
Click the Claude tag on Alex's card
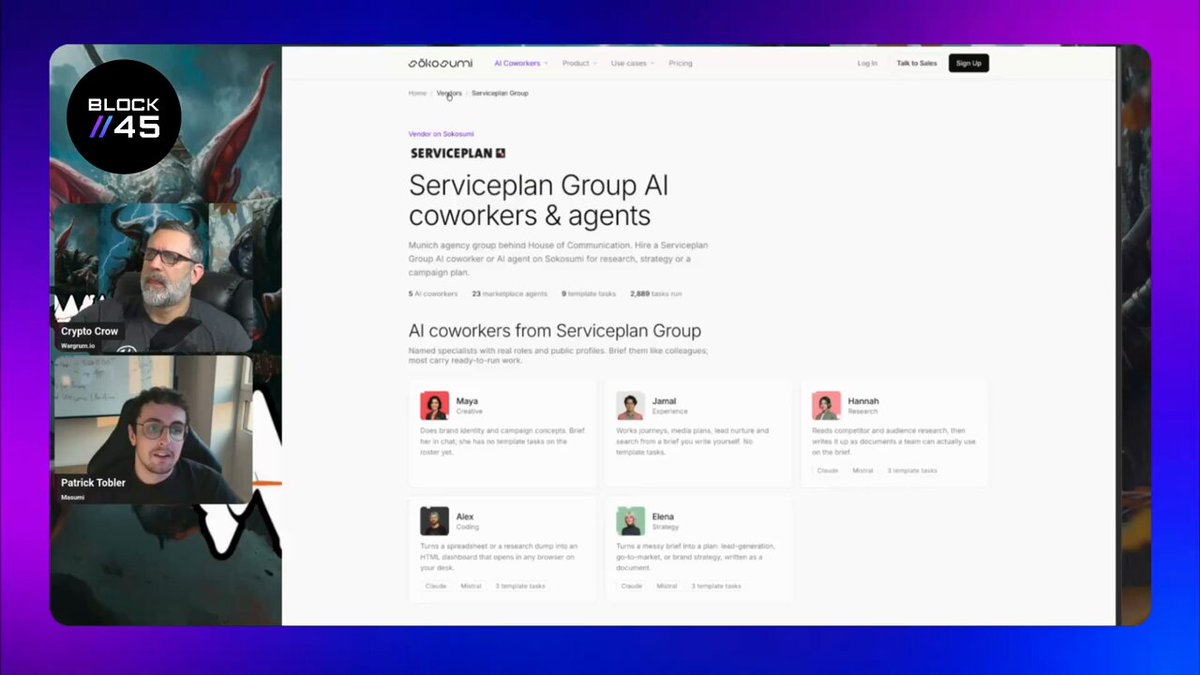435,586
